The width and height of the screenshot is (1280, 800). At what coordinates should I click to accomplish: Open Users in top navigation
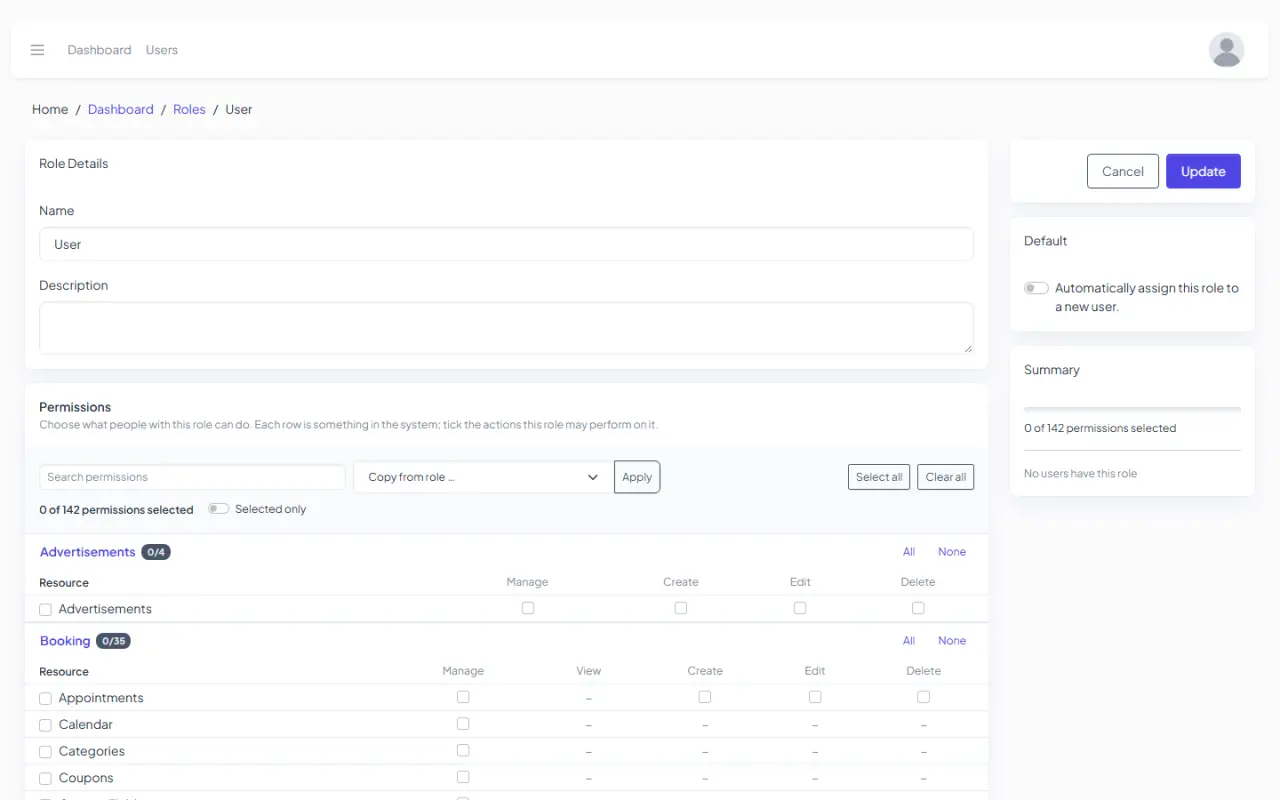tap(161, 50)
